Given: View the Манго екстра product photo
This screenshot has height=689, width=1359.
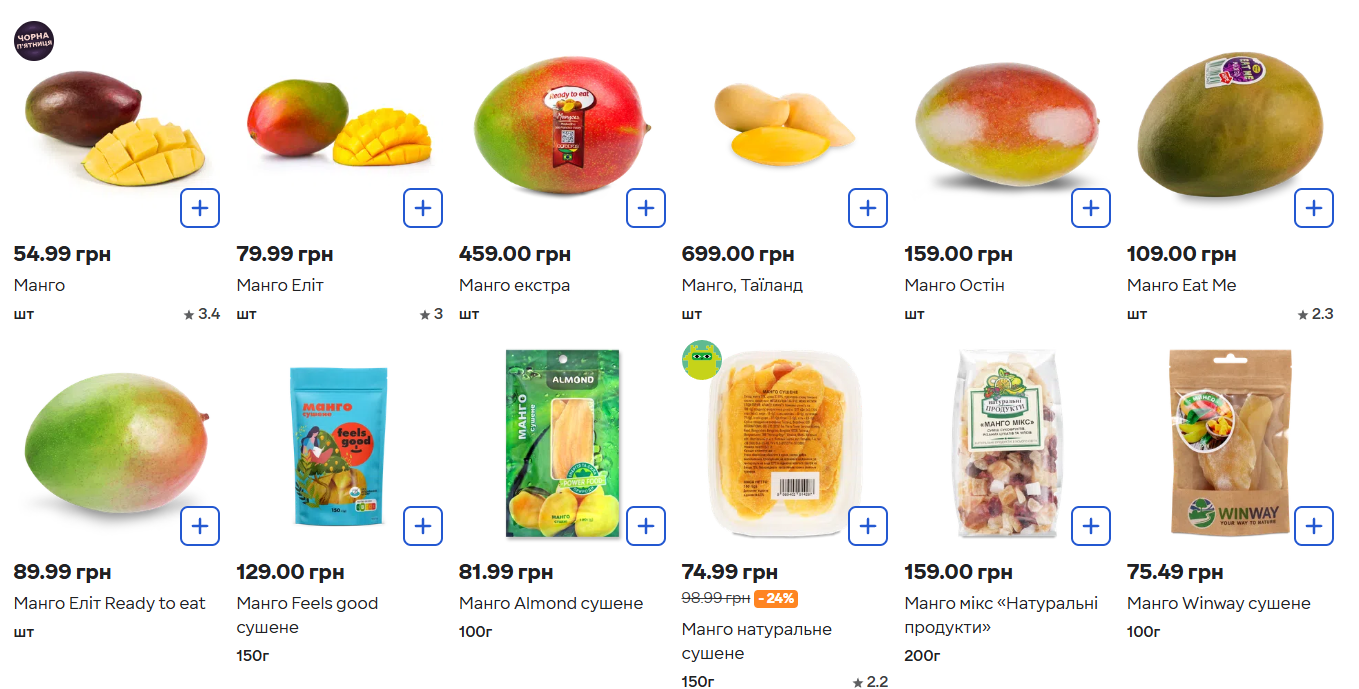Looking at the screenshot, I should tap(560, 125).
